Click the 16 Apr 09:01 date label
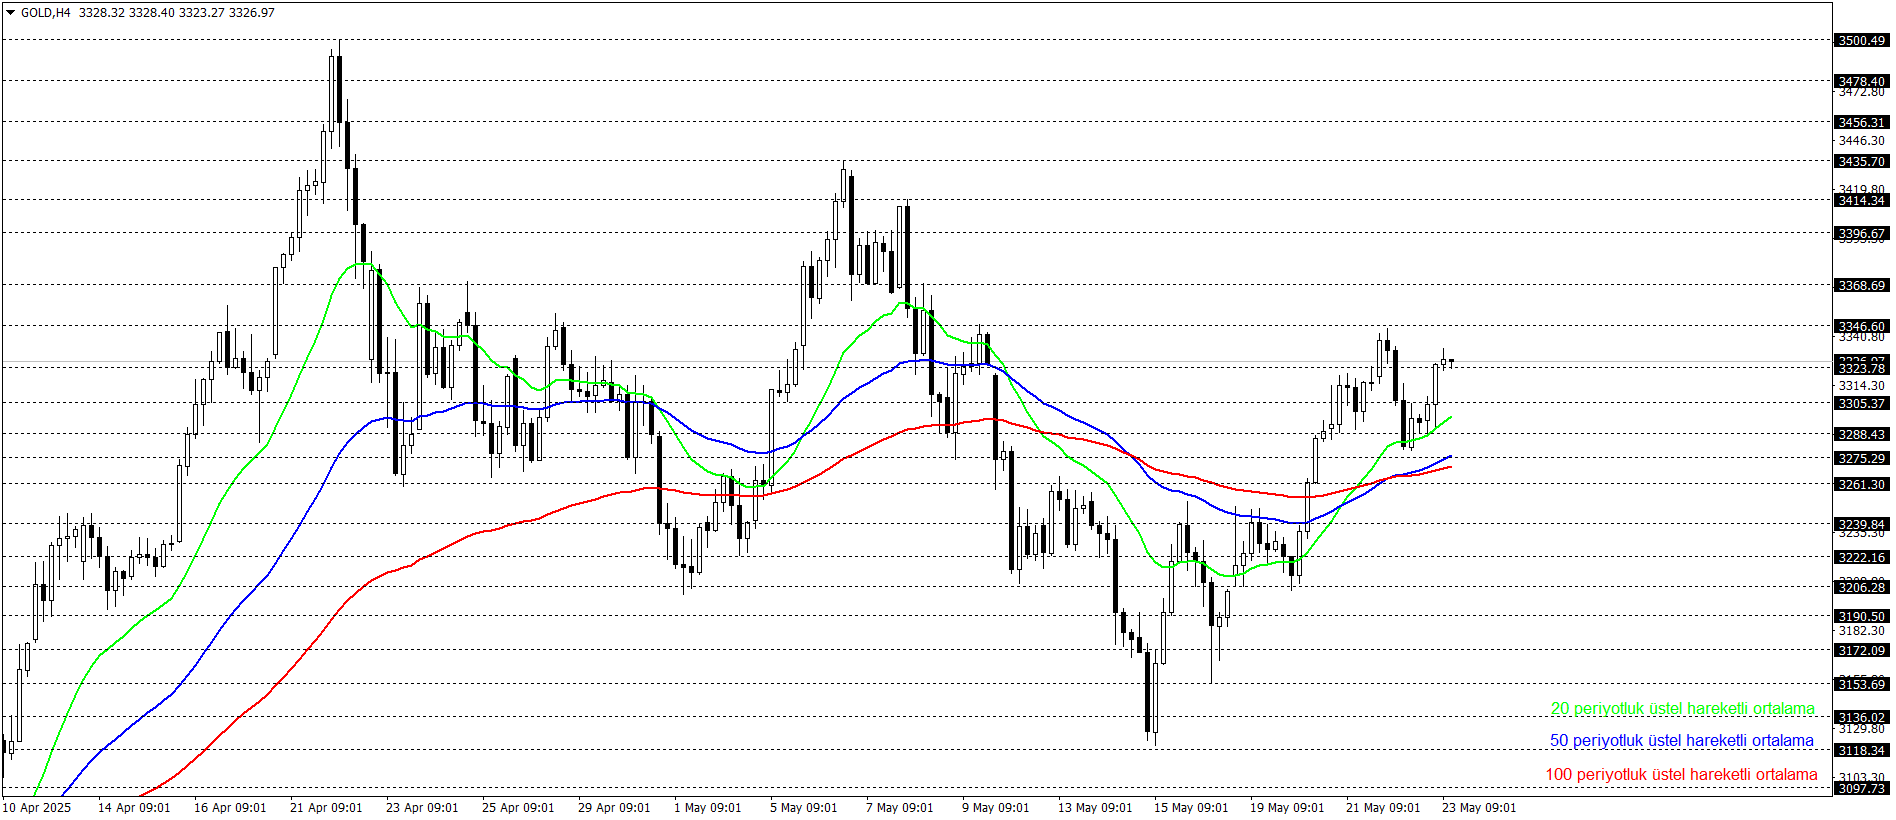The width and height of the screenshot is (1896, 820). coord(230,808)
